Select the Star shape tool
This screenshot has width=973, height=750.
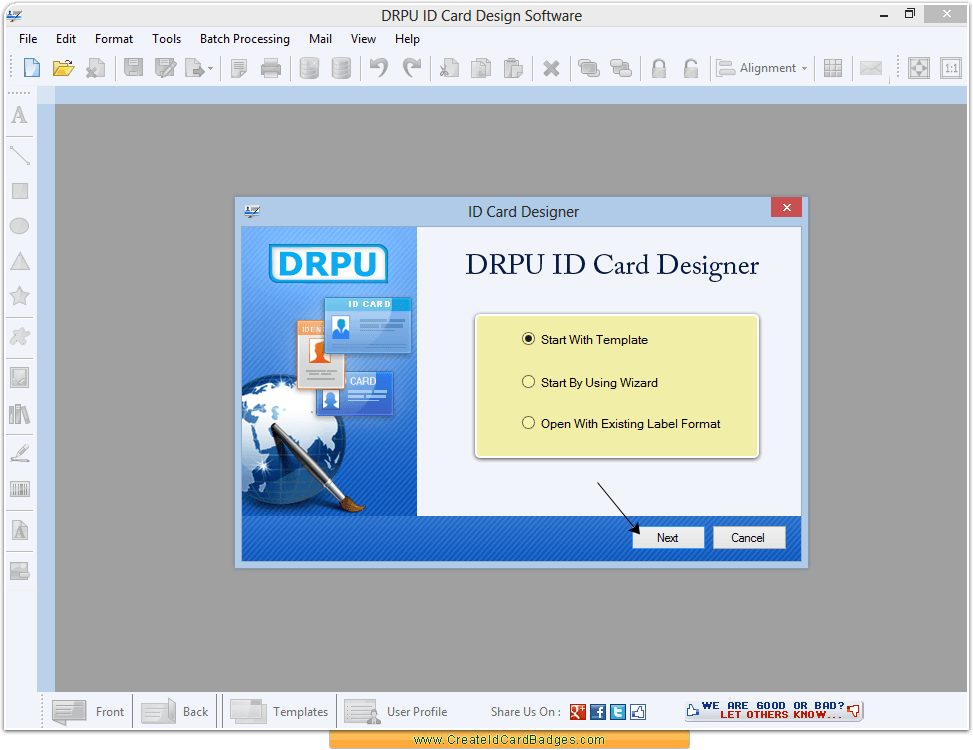20,296
